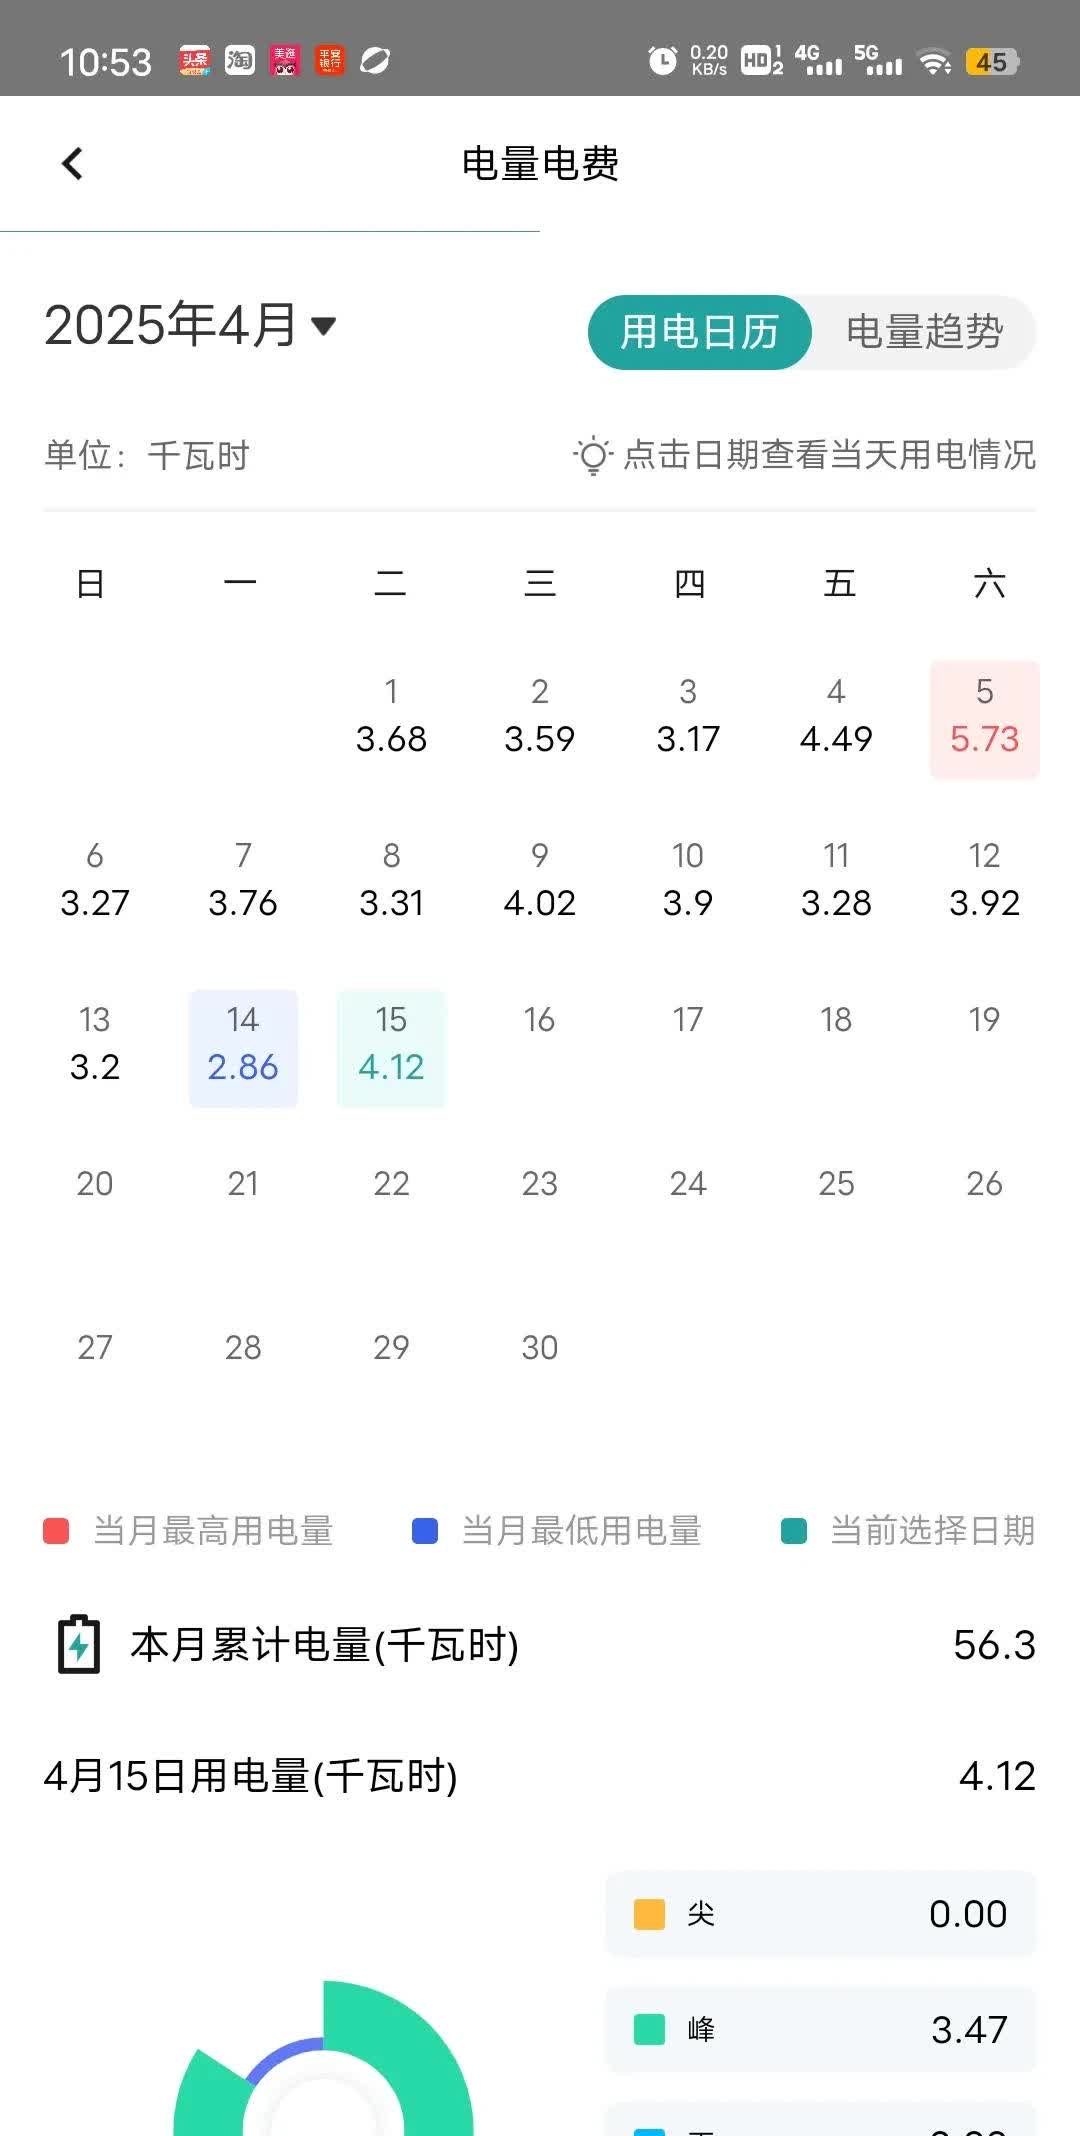The width and height of the screenshot is (1080, 2136).
Task: Tap date 18 in calendar
Action: [836, 1020]
